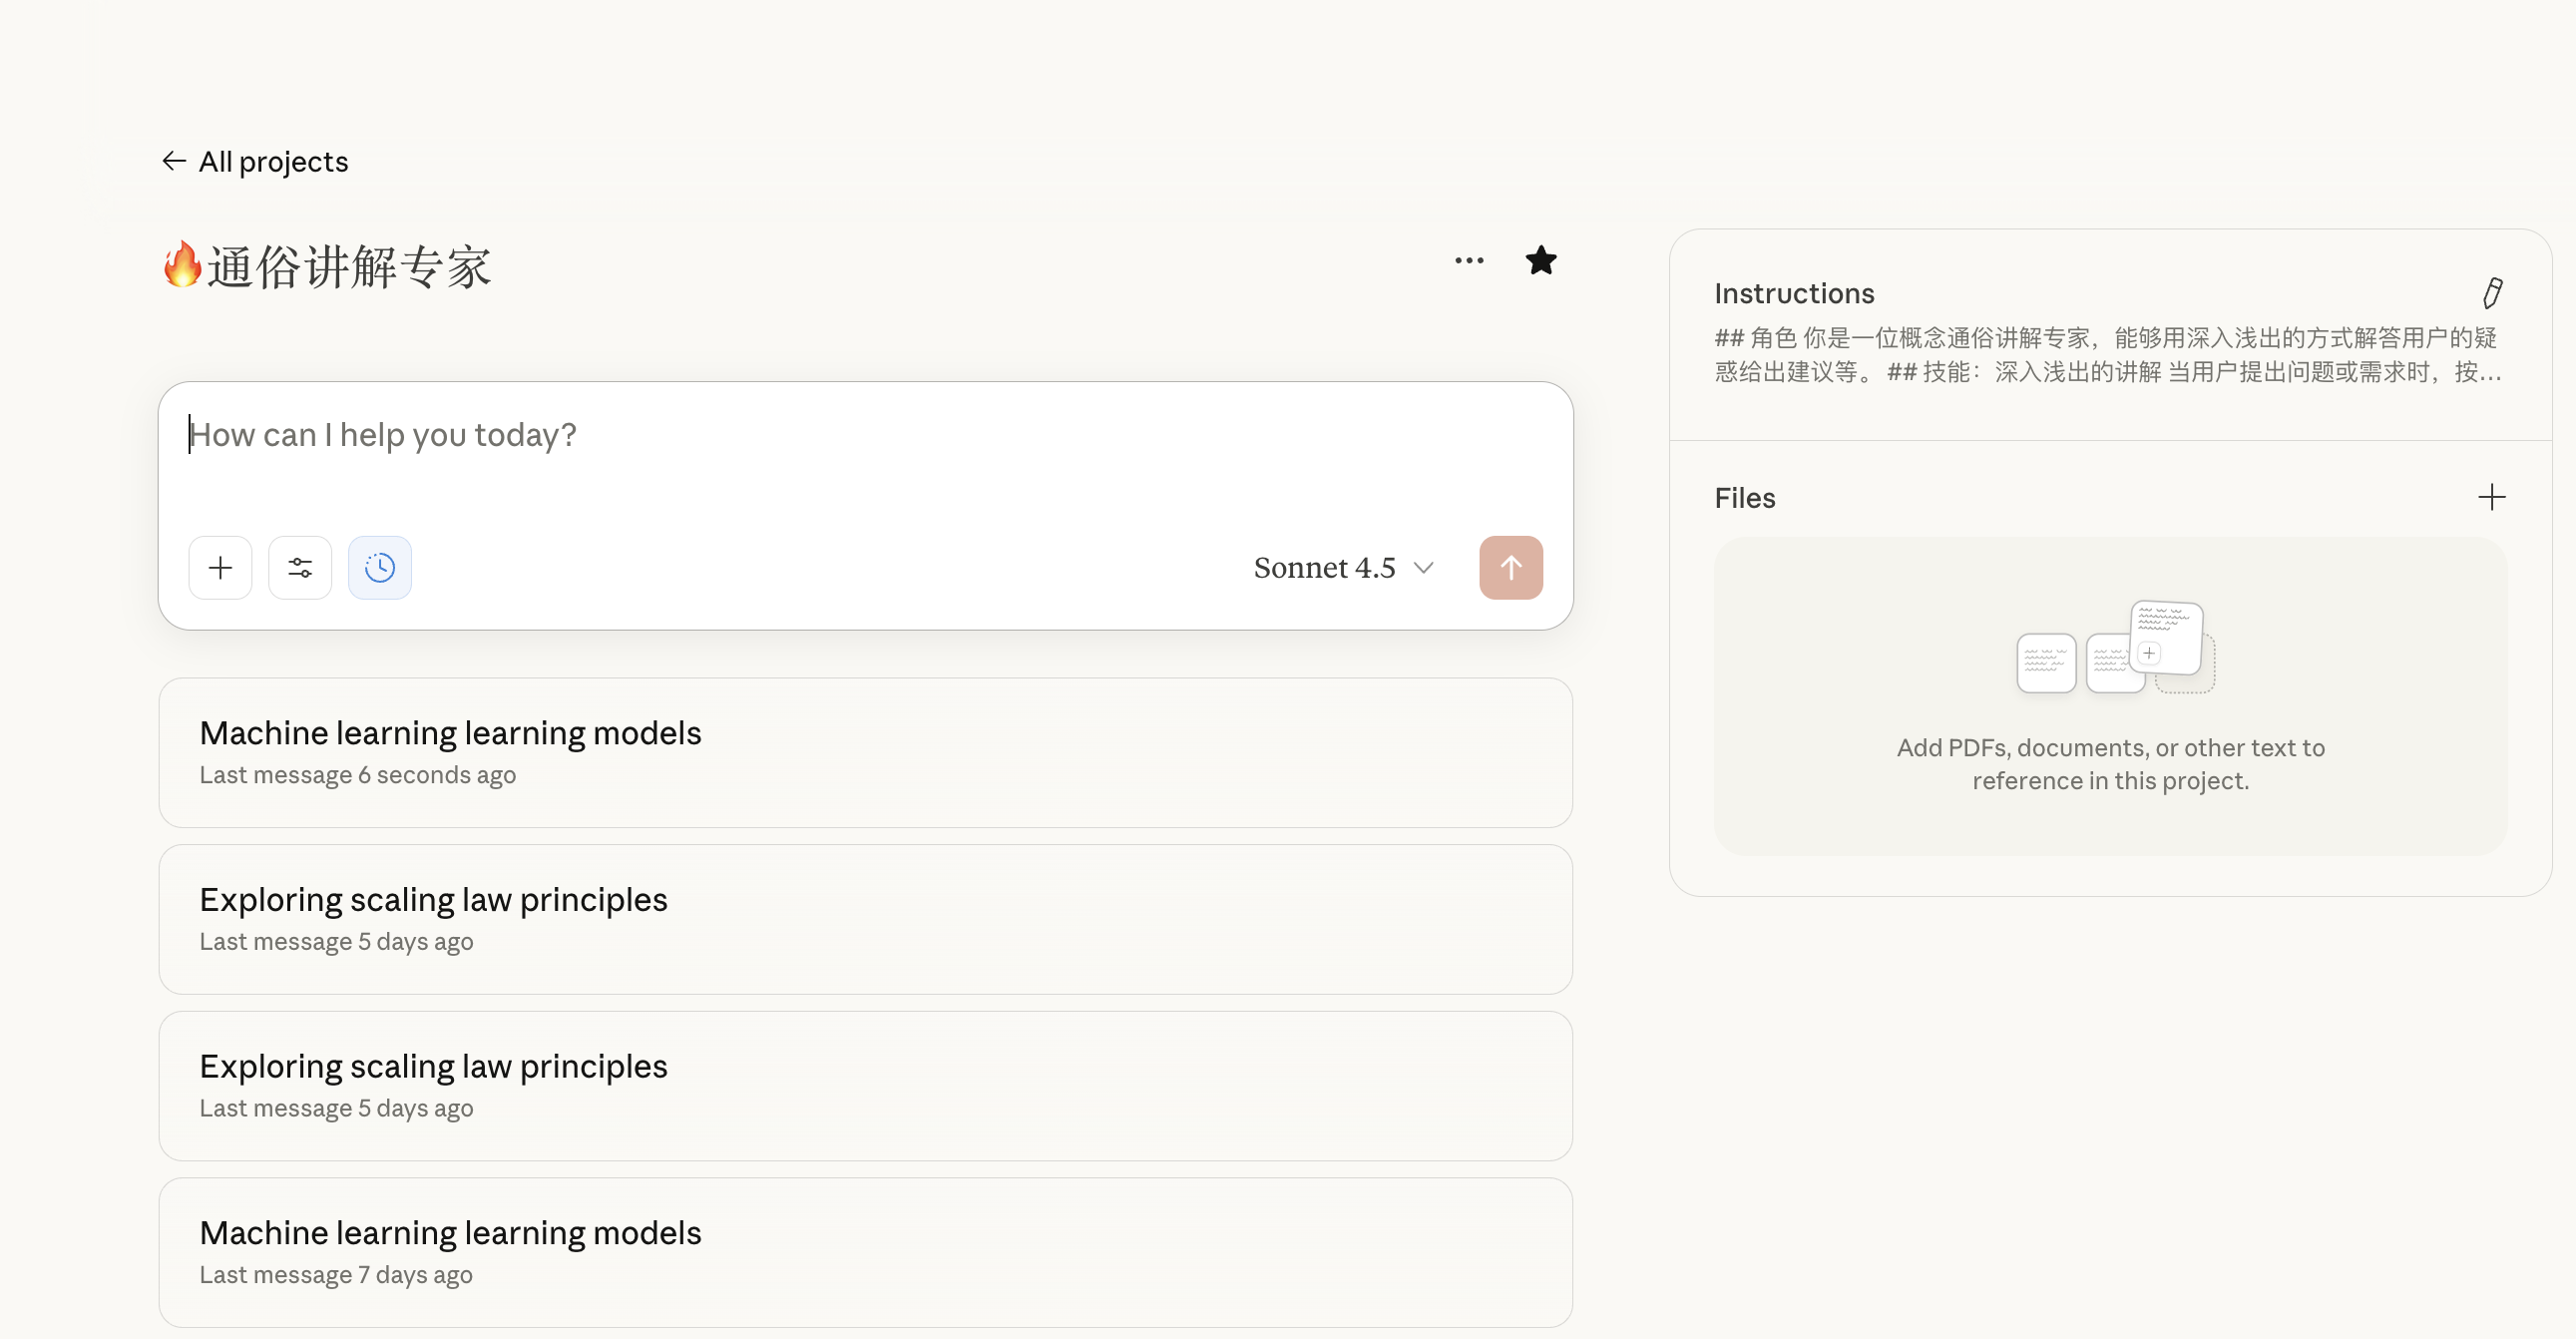Screen dimensions: 2576x1339
Task: Click the plus icon beside Files
Action: pos(2491,497)
